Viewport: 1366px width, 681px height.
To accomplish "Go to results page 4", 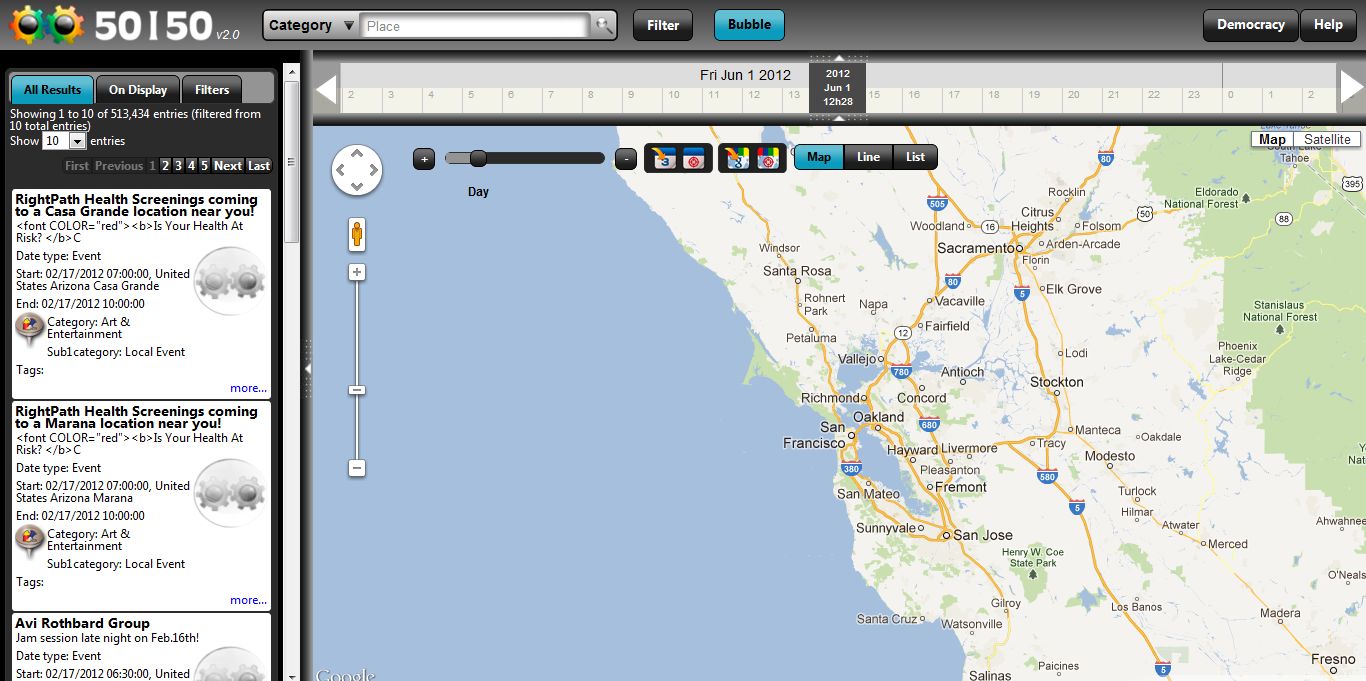I will [x=191, y=166].
